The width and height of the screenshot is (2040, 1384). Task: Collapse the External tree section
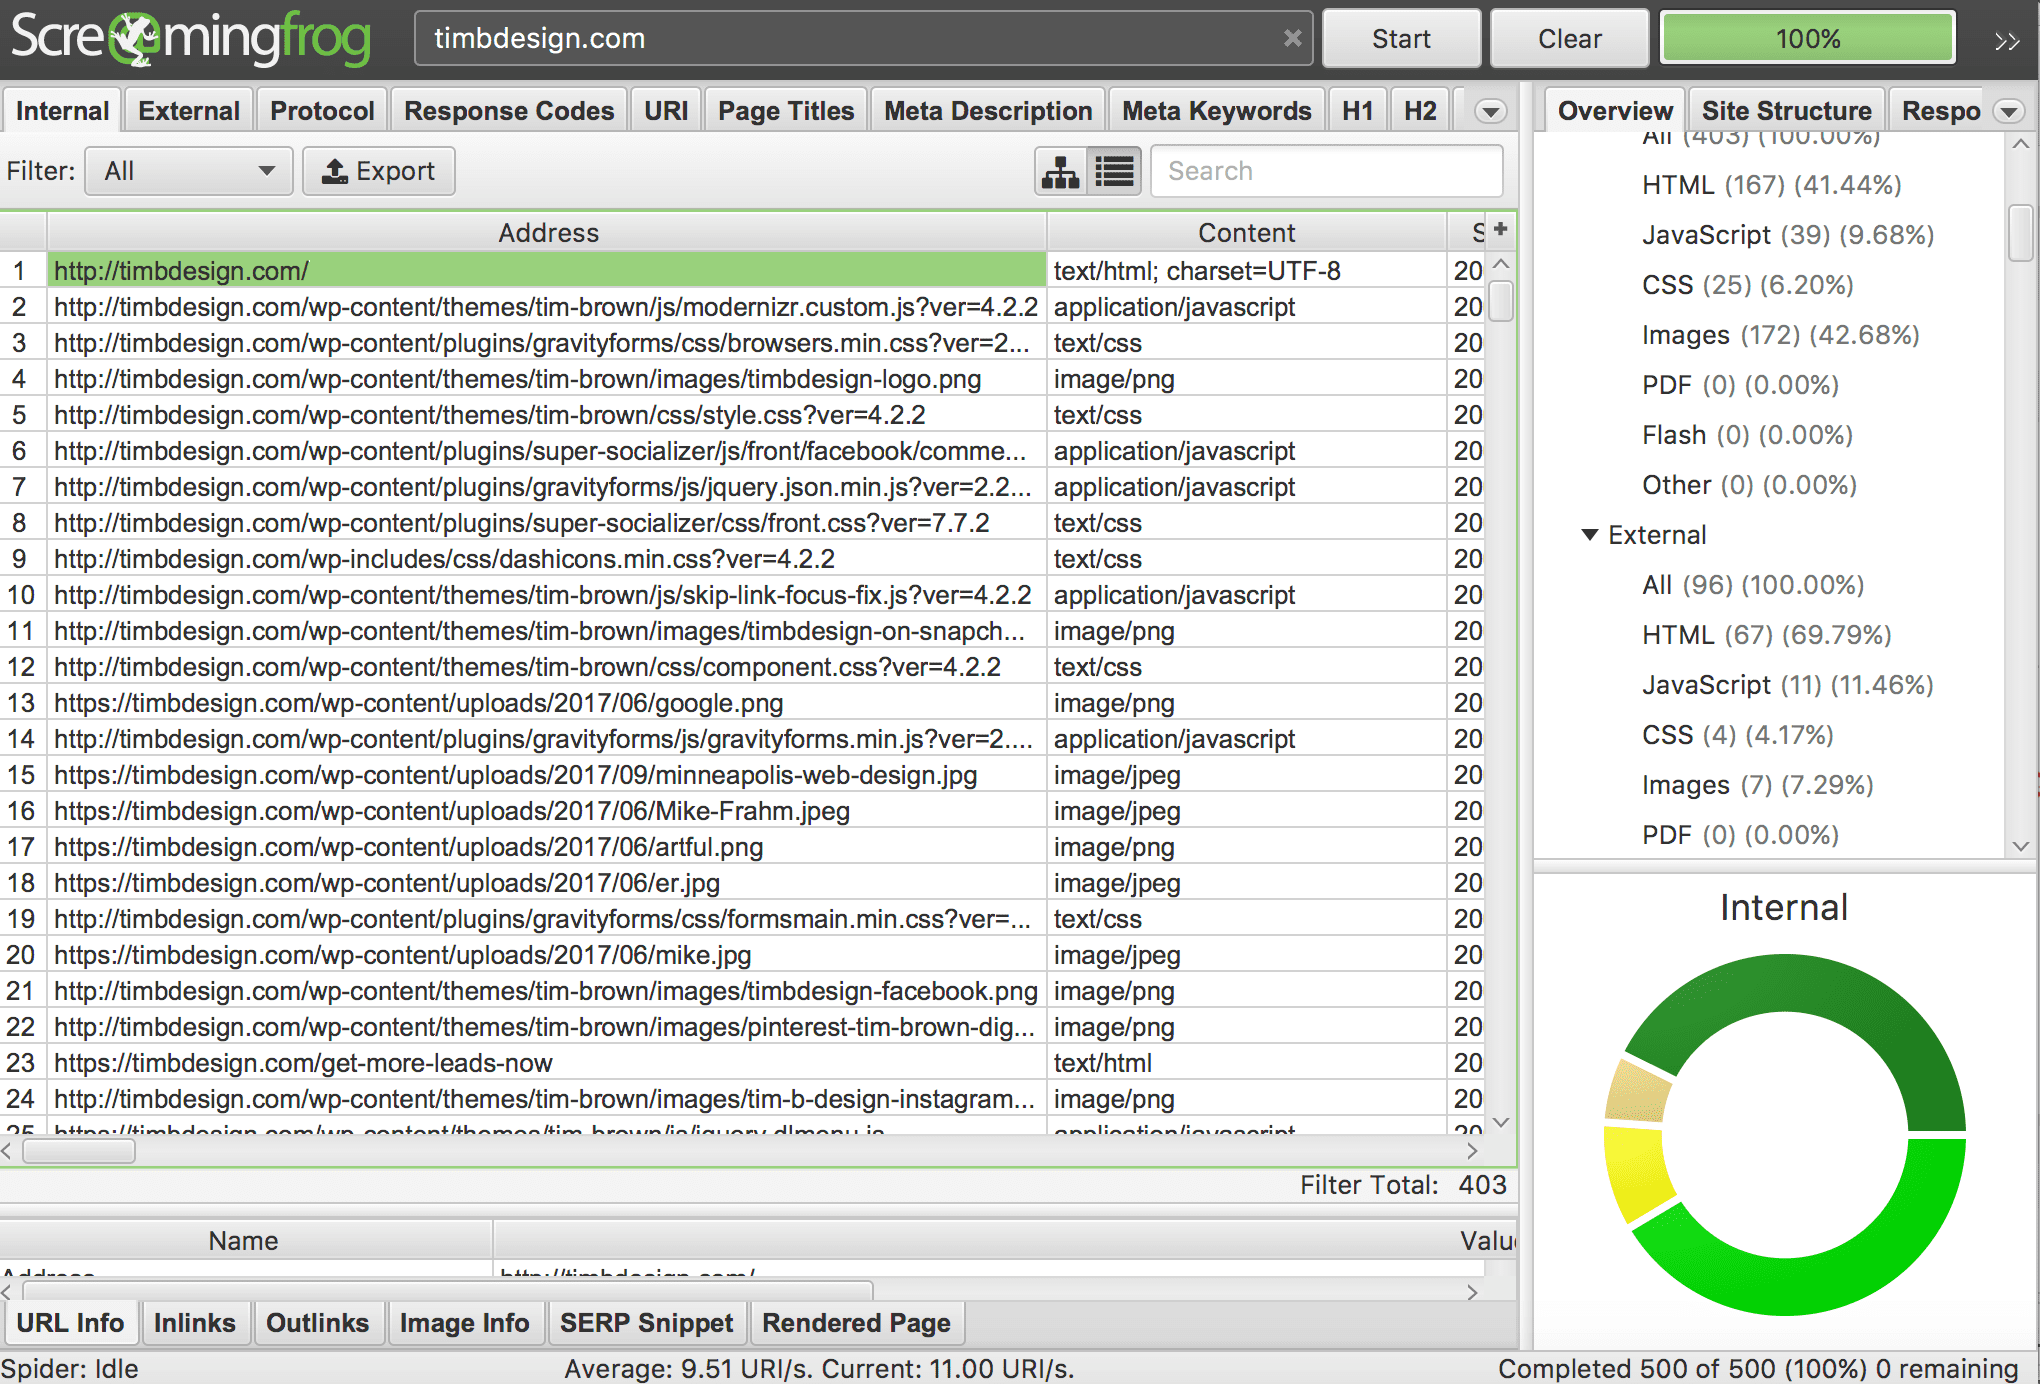[x=1589, y=535]
